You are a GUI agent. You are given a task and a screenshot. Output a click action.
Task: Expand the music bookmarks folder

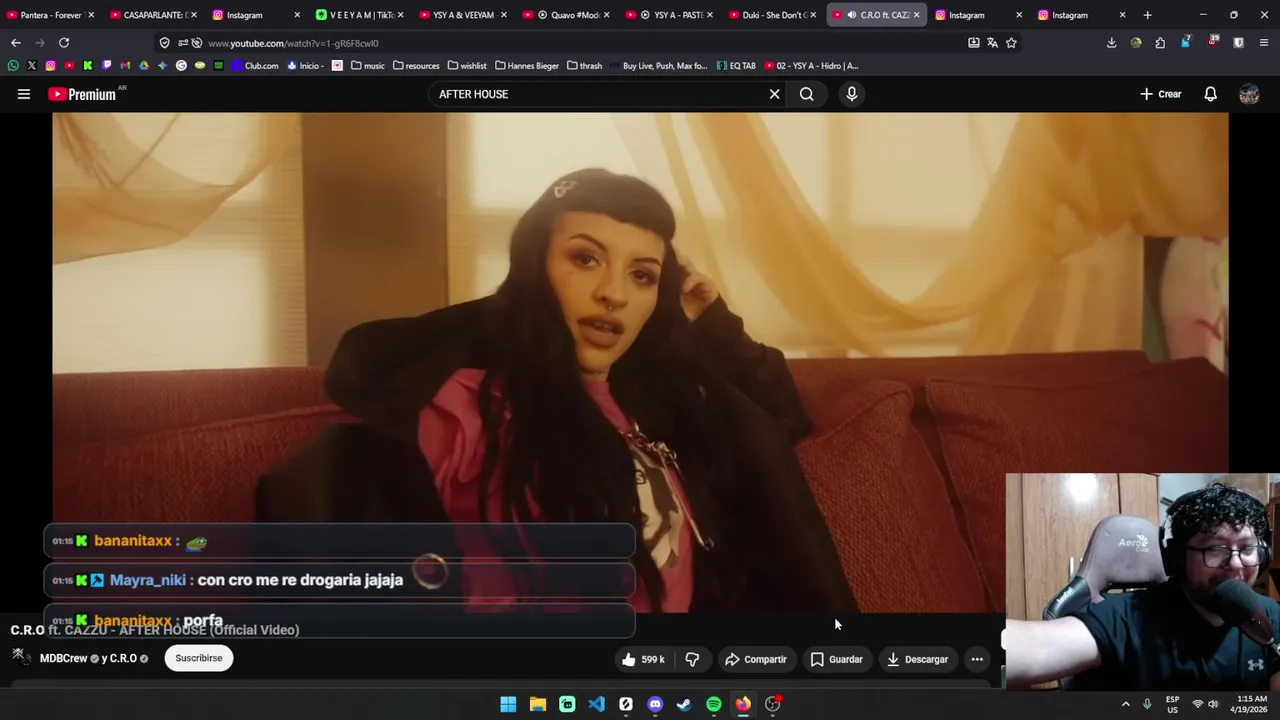coord(367,66)
